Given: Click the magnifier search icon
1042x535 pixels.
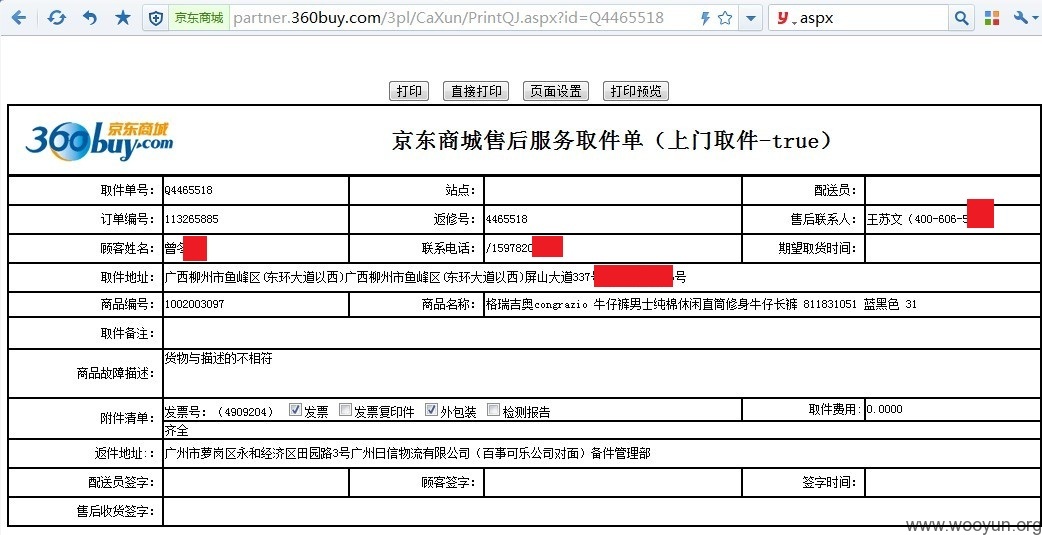Looking at the screenshot, I should [962, 18].
